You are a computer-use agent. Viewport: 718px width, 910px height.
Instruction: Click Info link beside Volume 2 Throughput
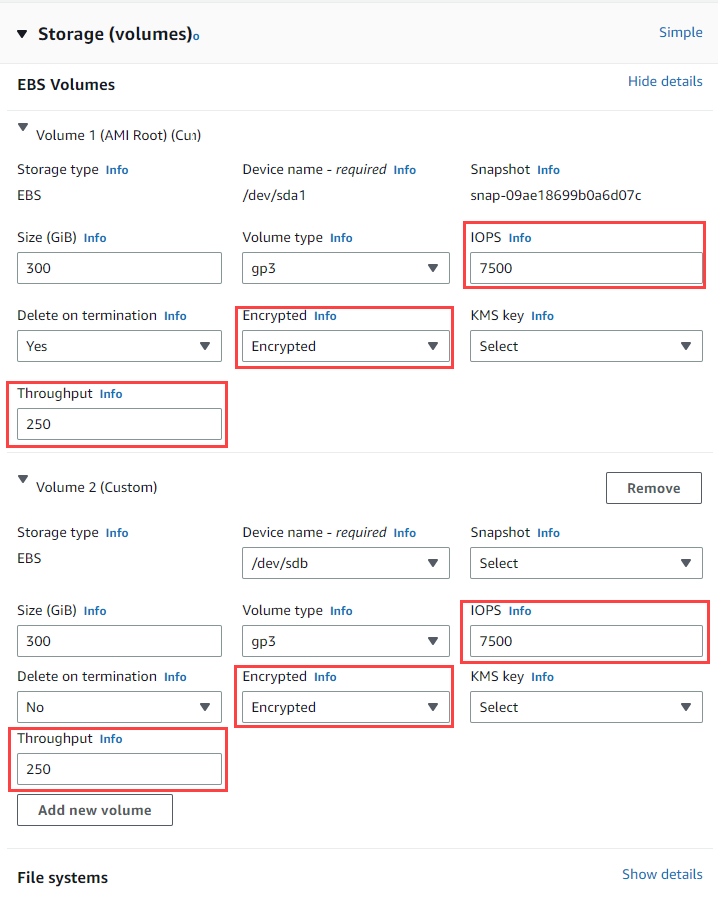point(111,739)
